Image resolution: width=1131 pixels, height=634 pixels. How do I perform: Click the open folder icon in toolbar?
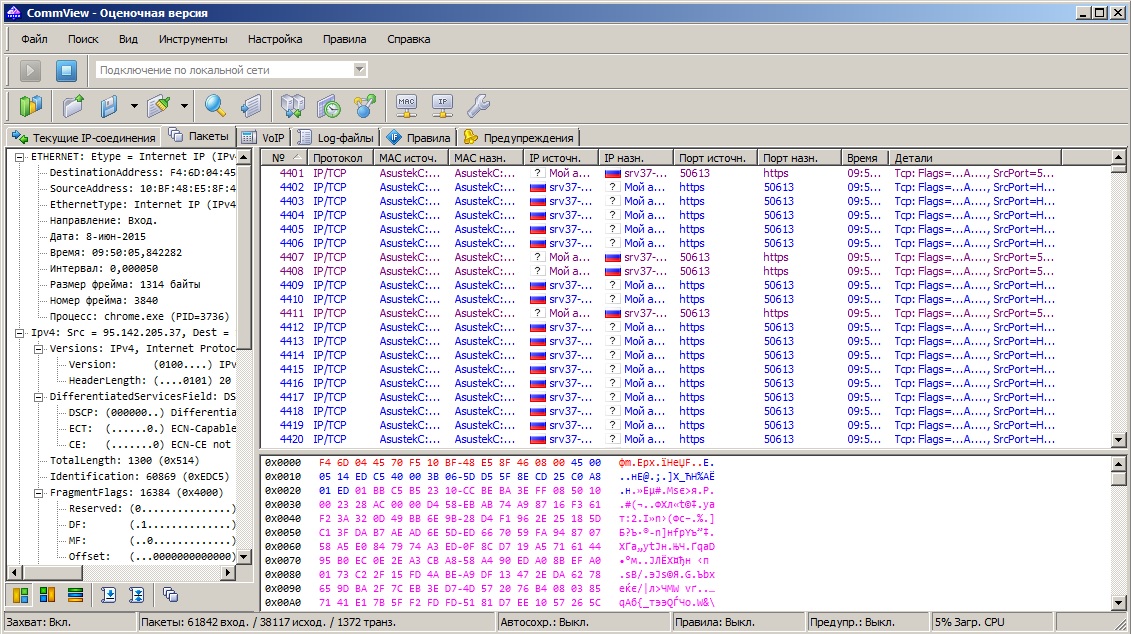click(x=73, y=105)
